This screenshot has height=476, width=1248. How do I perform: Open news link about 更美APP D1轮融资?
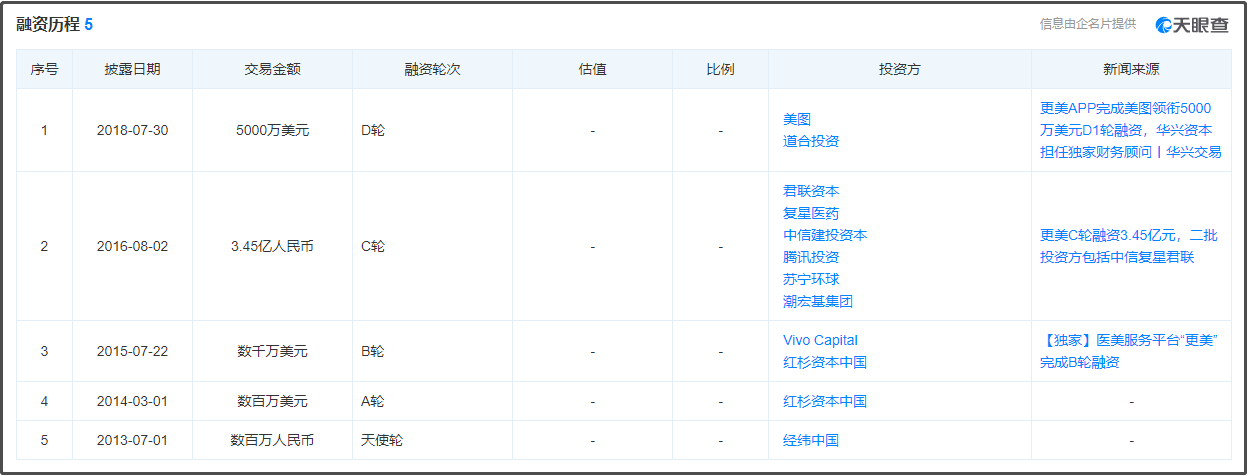(1131, 130)
